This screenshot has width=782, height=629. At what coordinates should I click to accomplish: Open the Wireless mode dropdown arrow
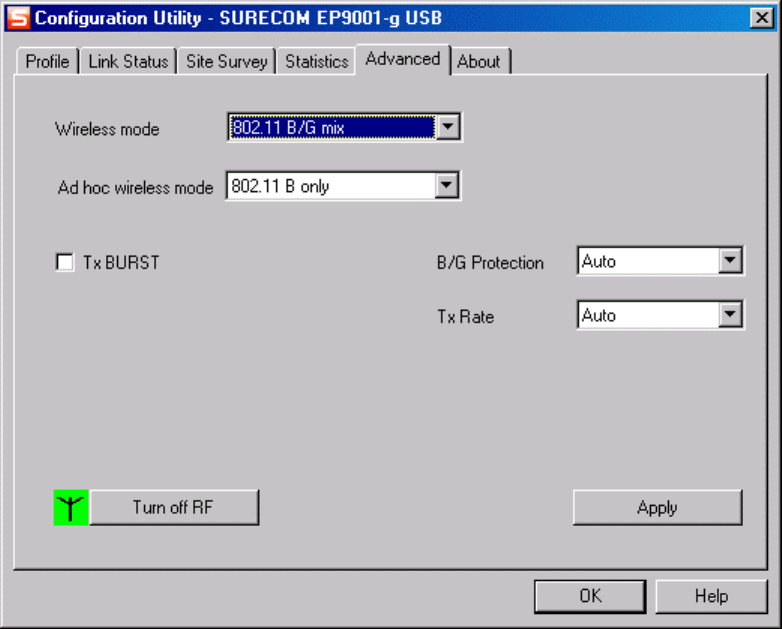click(x=447, y=127)
